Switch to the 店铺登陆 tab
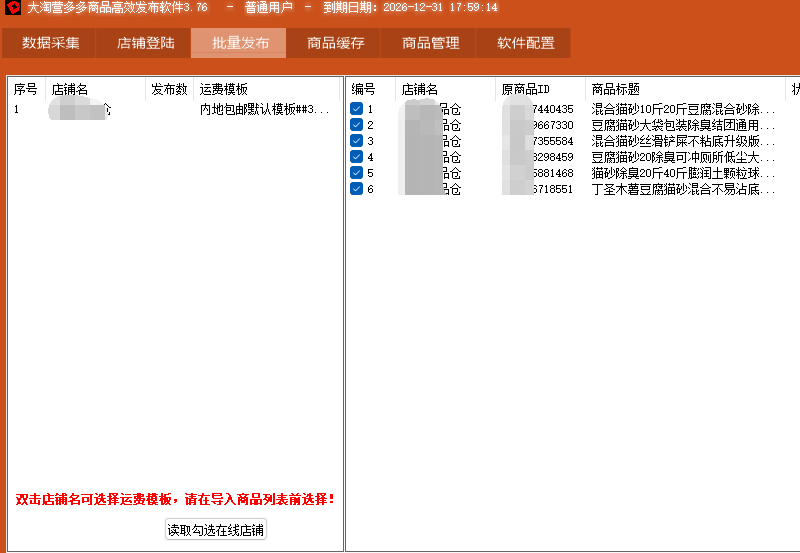The height and width of the screenshot is (553, 800). [143, 43]
